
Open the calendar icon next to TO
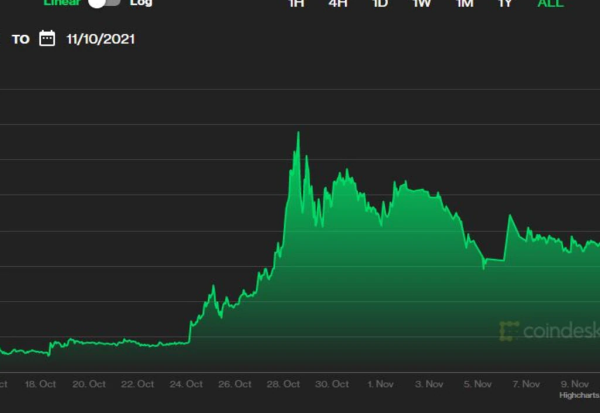click(x=47, y=39)
